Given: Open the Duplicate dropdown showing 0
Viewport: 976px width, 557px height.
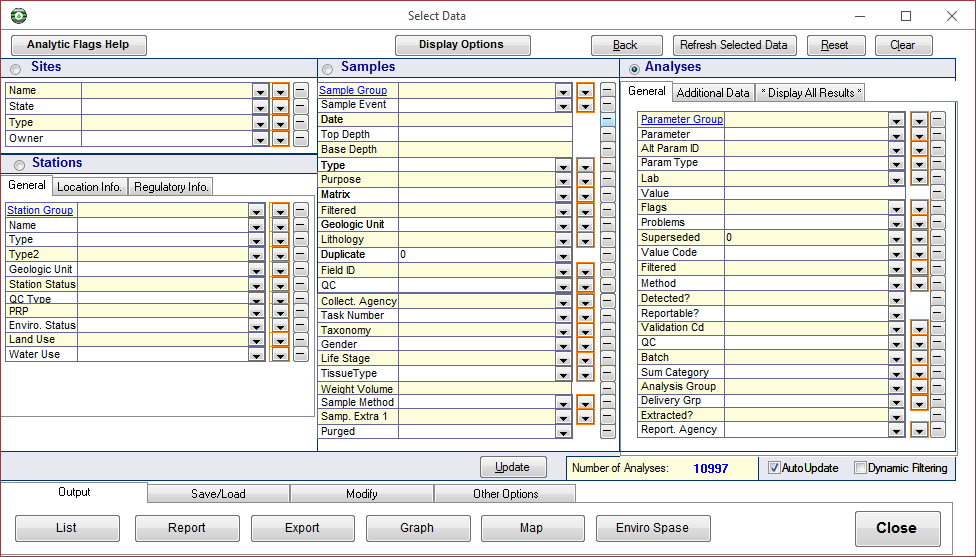Looking at the screenshot, I should (563, 255).
